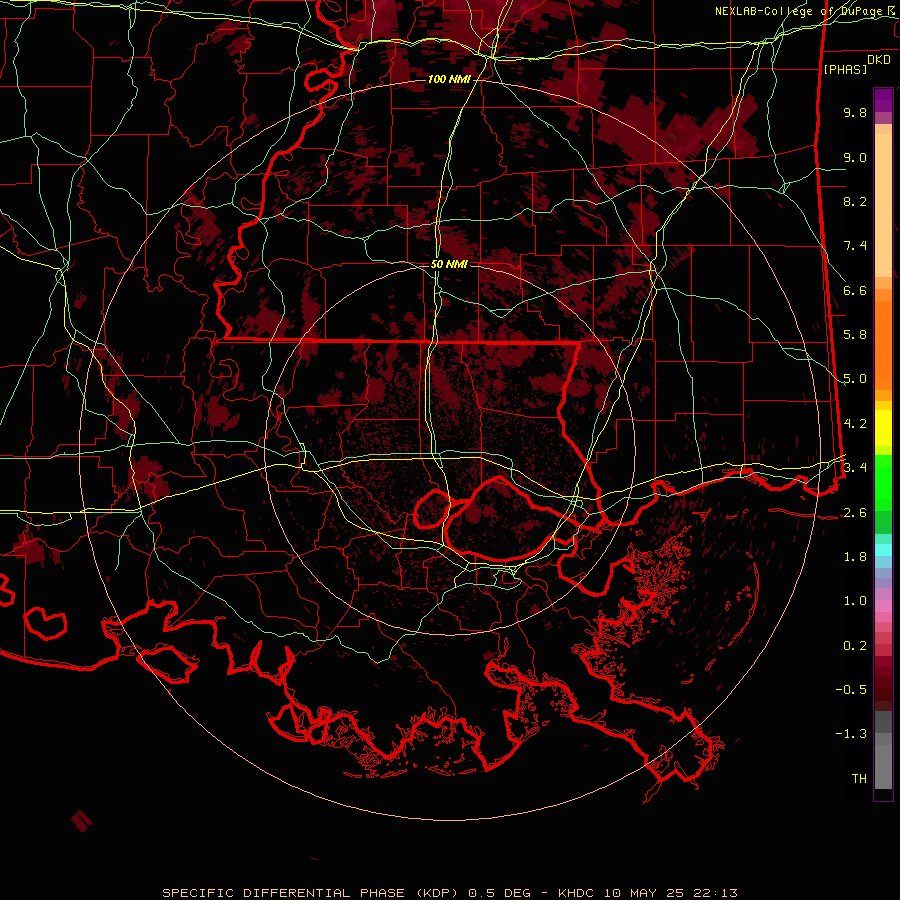This screenshot has width=900, height=900.
Task: Click the 6.6 value on the color scale
Action: pos(855,290)
